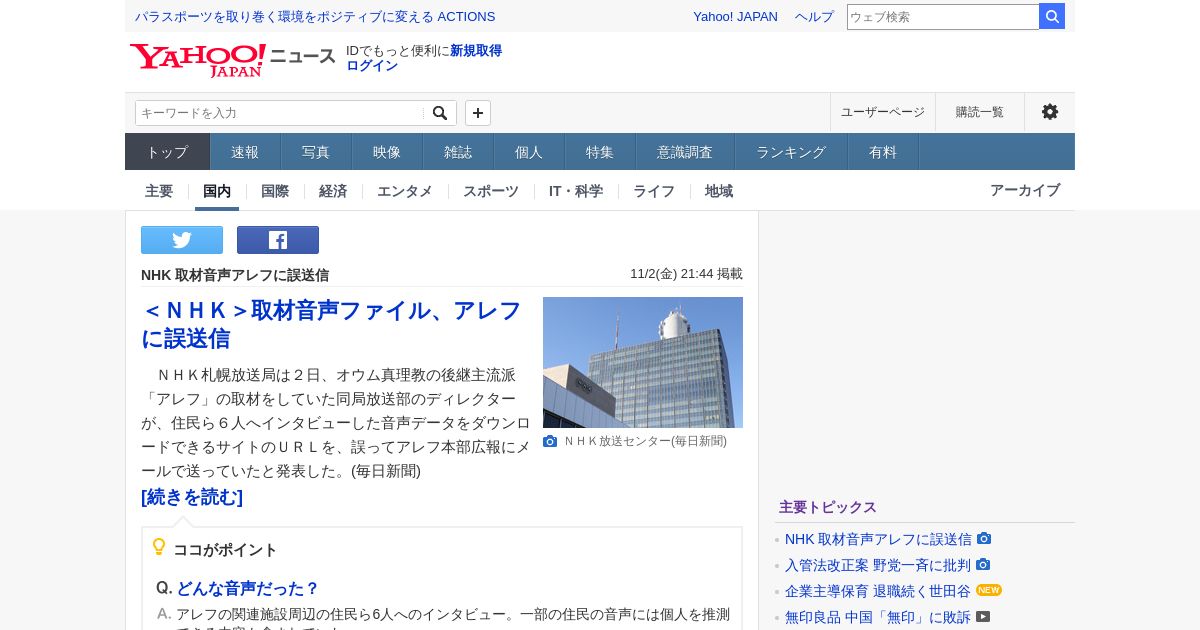Click the 主要トピックス heading
The width and height of the screenshot is (1200, 630).
click(828, 507)
